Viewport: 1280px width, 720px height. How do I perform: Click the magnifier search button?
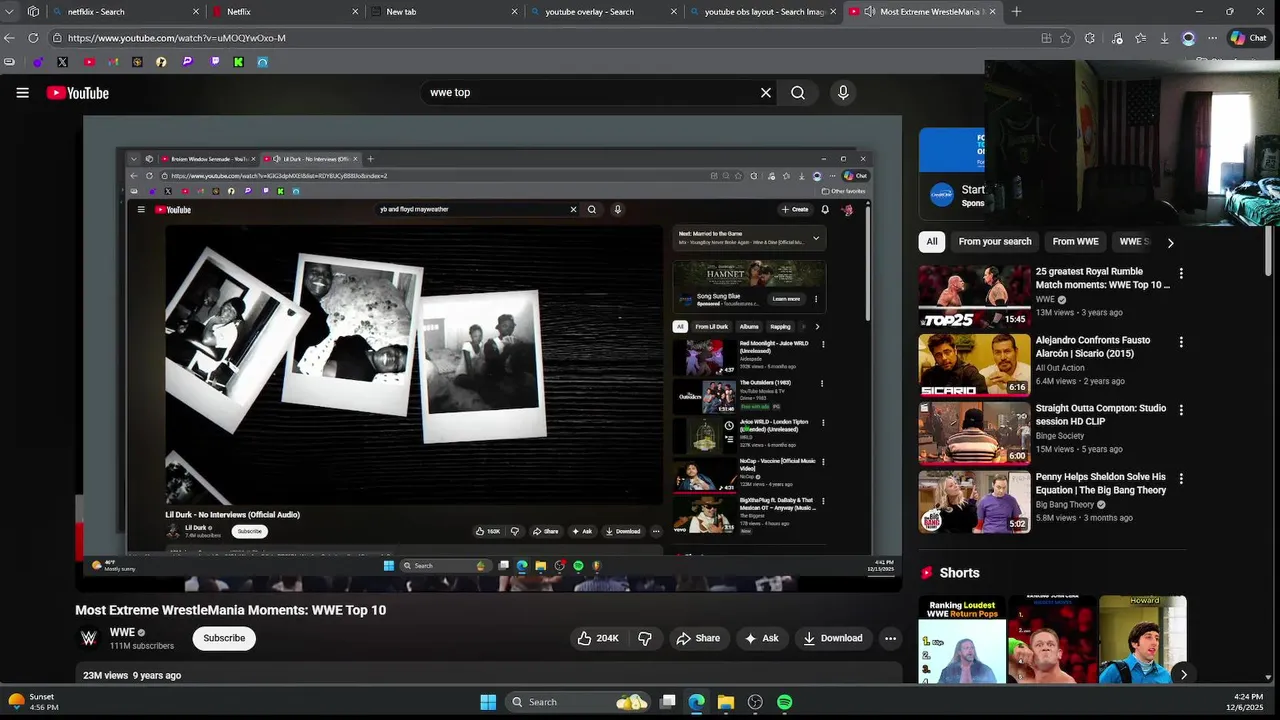coord(798,93)
